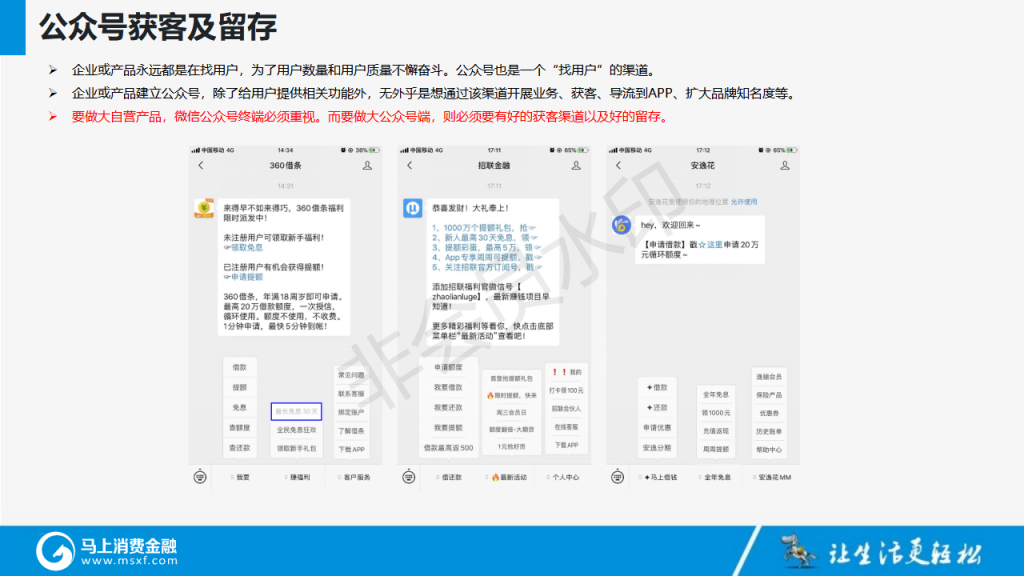Select 了解借条 menu item

pos(351,431)
